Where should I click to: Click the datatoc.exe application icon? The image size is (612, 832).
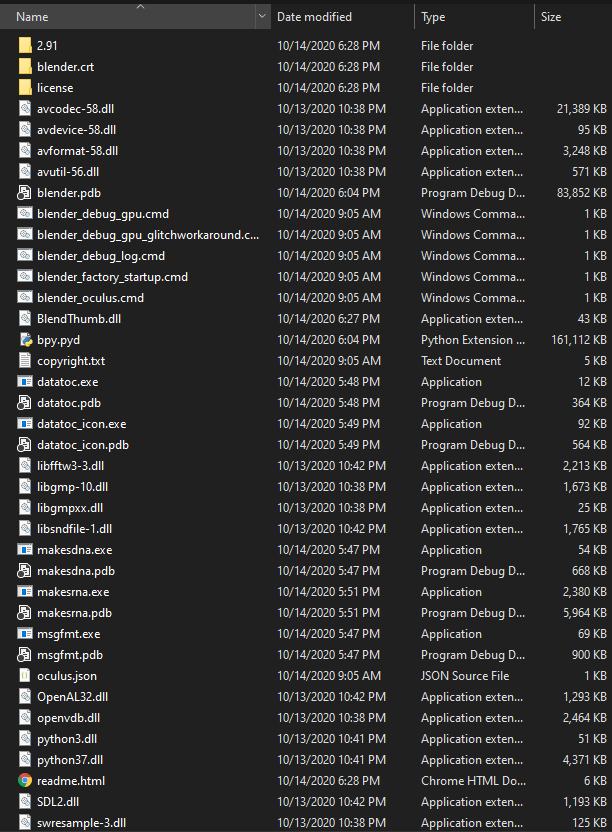(25, 382)
